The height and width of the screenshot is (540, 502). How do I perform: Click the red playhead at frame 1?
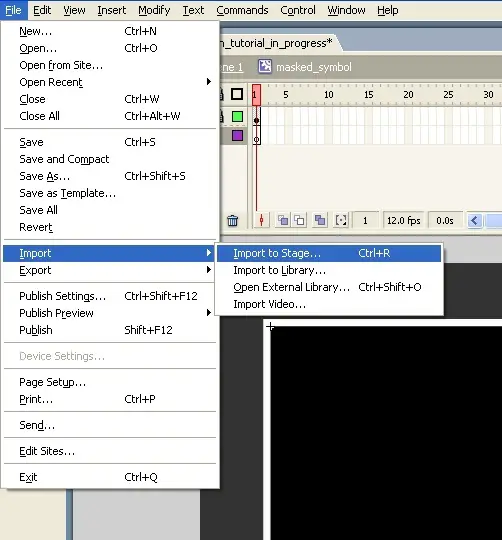[256, 94]
